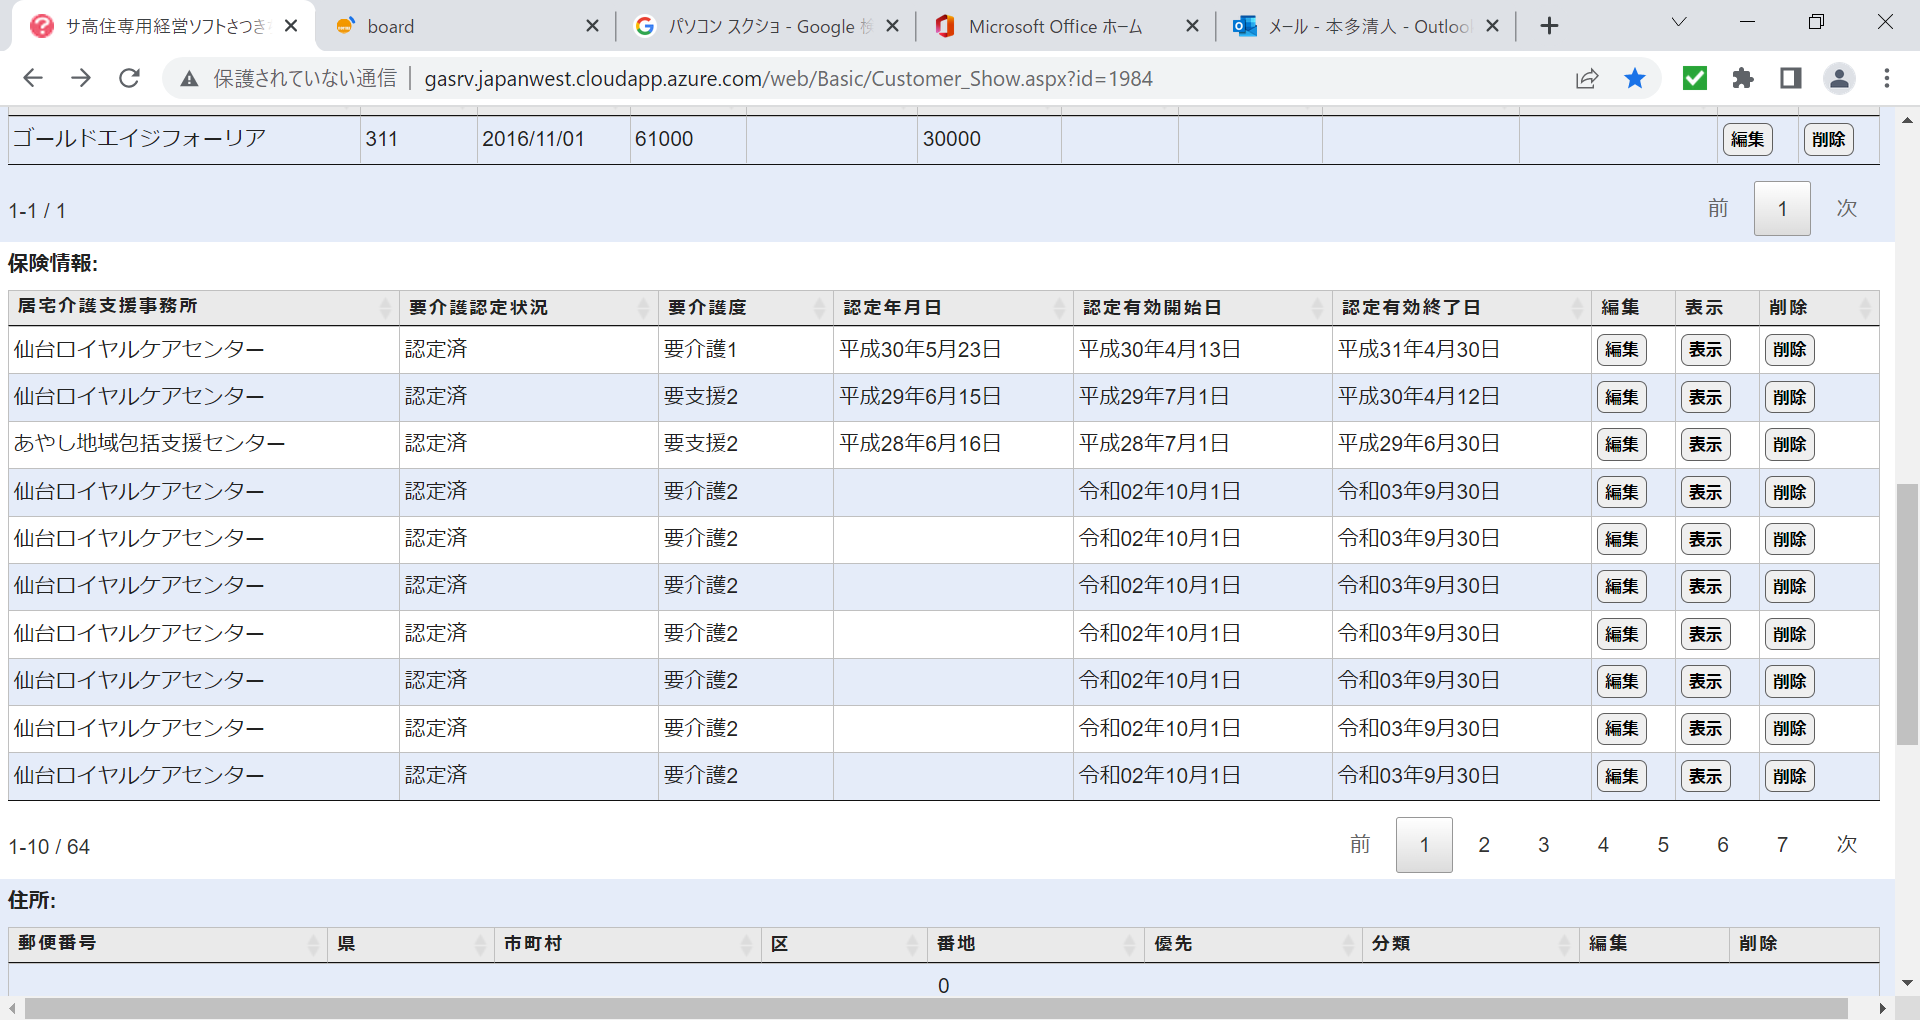Image resolution: width=1920 pixels, height=1020 pixels.
Task: Click the green checkmark extension icon
Action: (x=1695, y=78)
